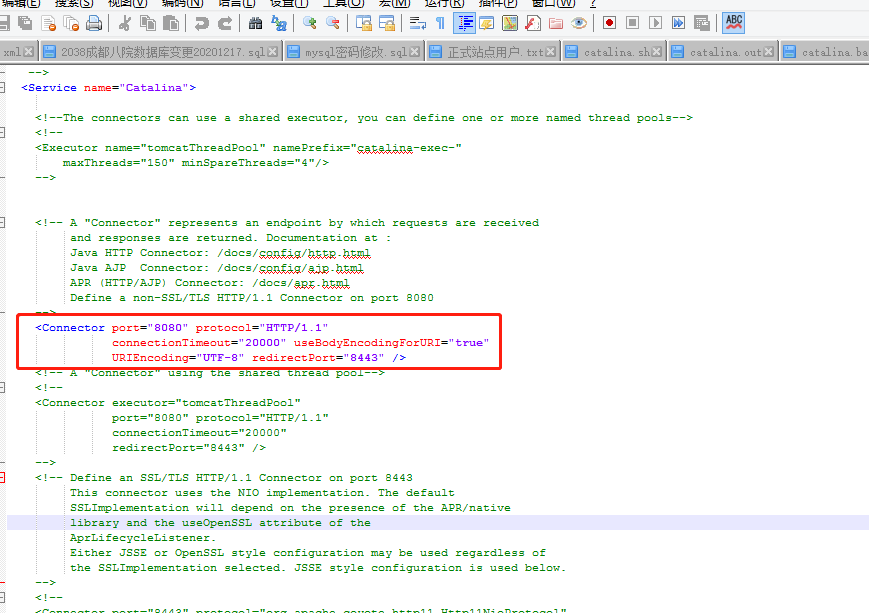This screenshot has height=613, width=869.
Task: Click the line 'library and the useOpenSSL attribute'
Action: (220, 523)
